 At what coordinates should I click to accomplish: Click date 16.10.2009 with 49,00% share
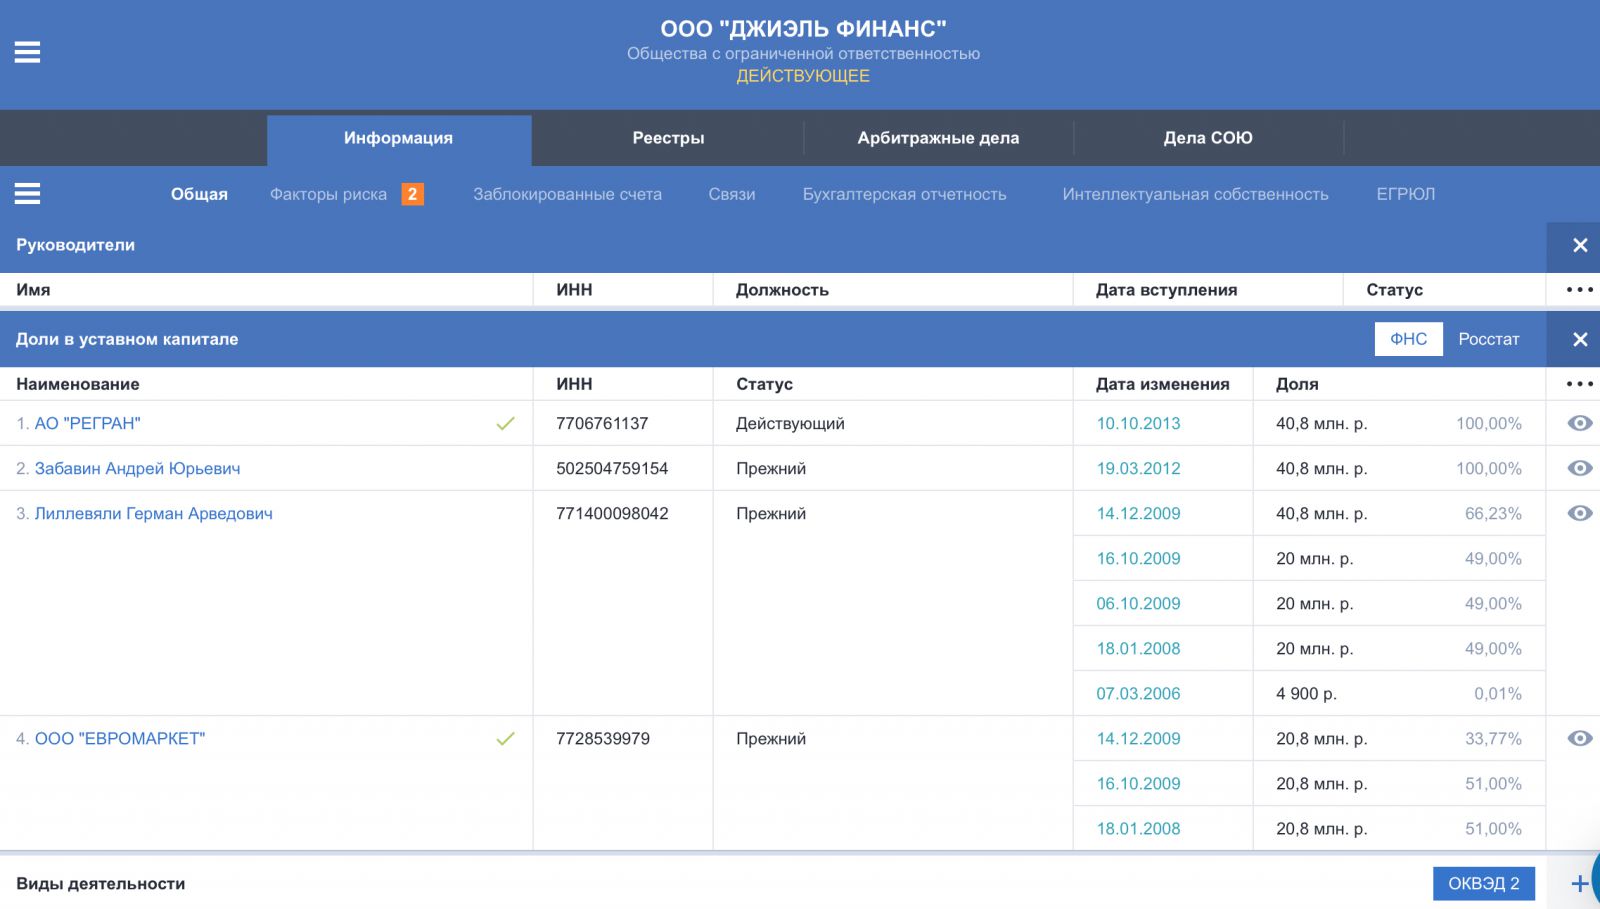1138,558
